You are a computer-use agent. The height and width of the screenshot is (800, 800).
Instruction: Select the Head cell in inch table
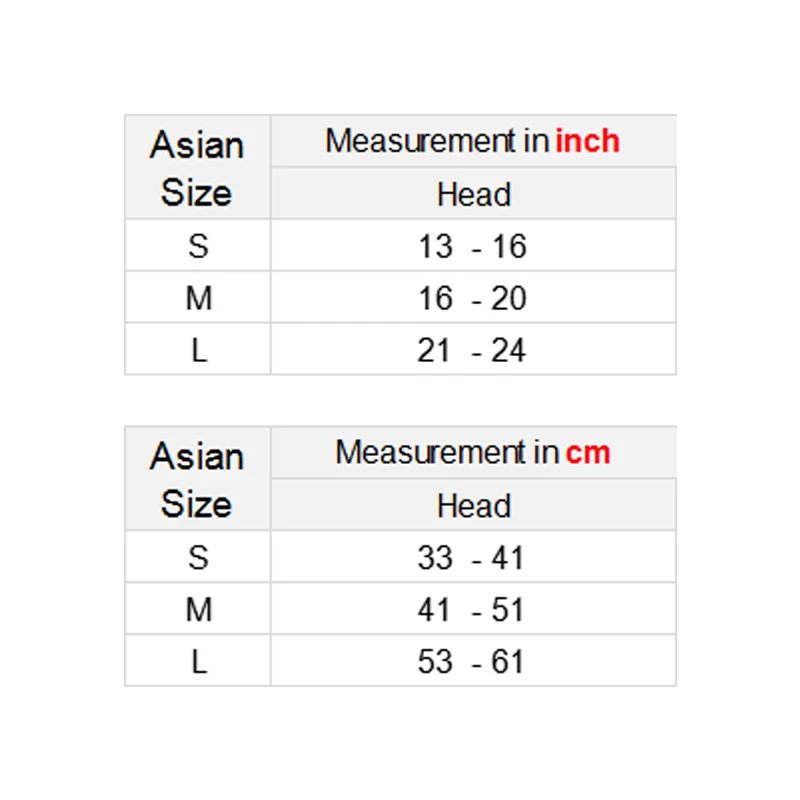click(x=473, y=194)
